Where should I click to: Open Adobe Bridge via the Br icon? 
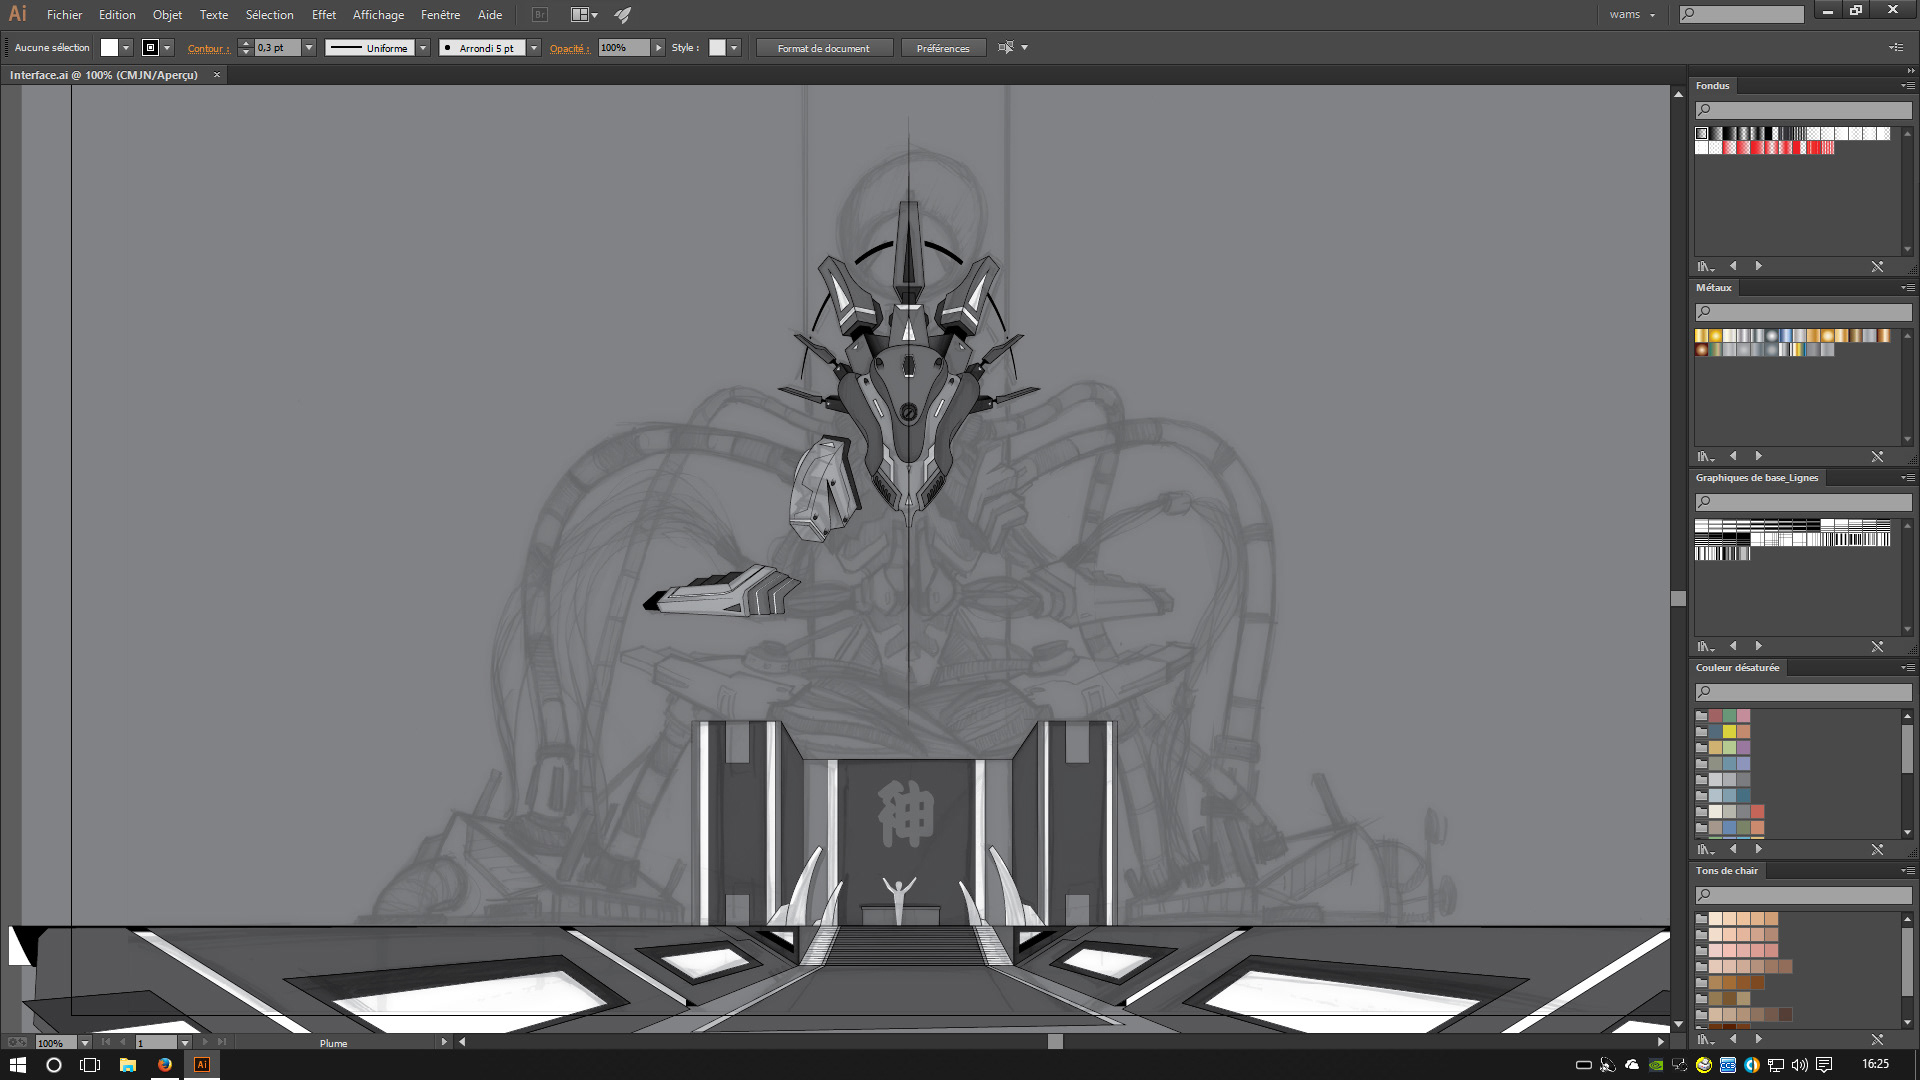pos(540,15)
